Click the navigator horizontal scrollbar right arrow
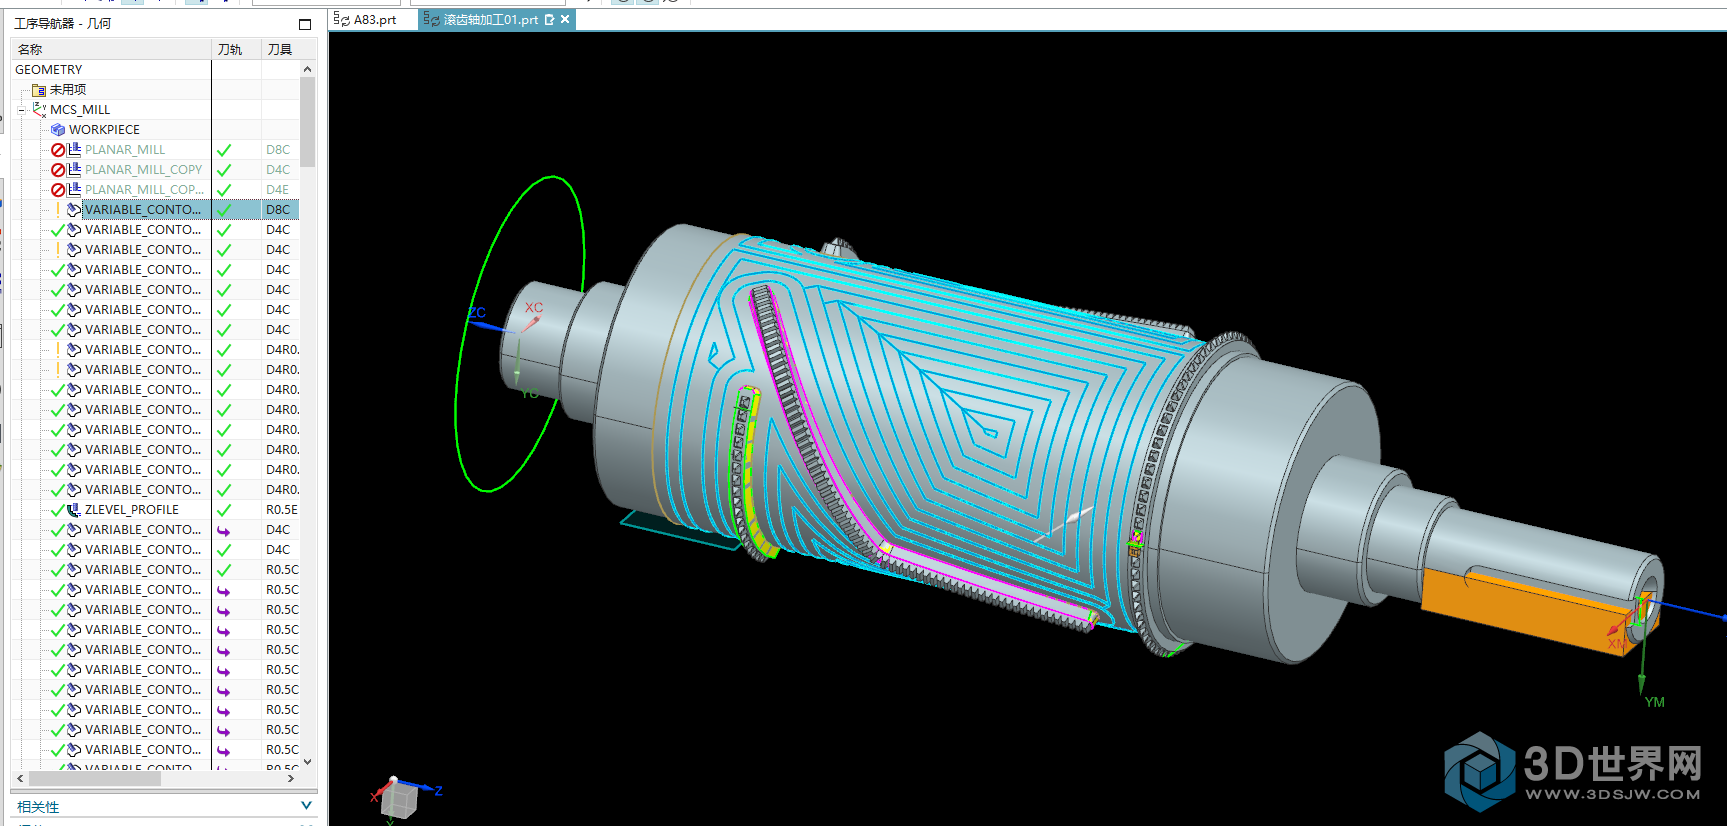1727x826 pixels. 291,778
